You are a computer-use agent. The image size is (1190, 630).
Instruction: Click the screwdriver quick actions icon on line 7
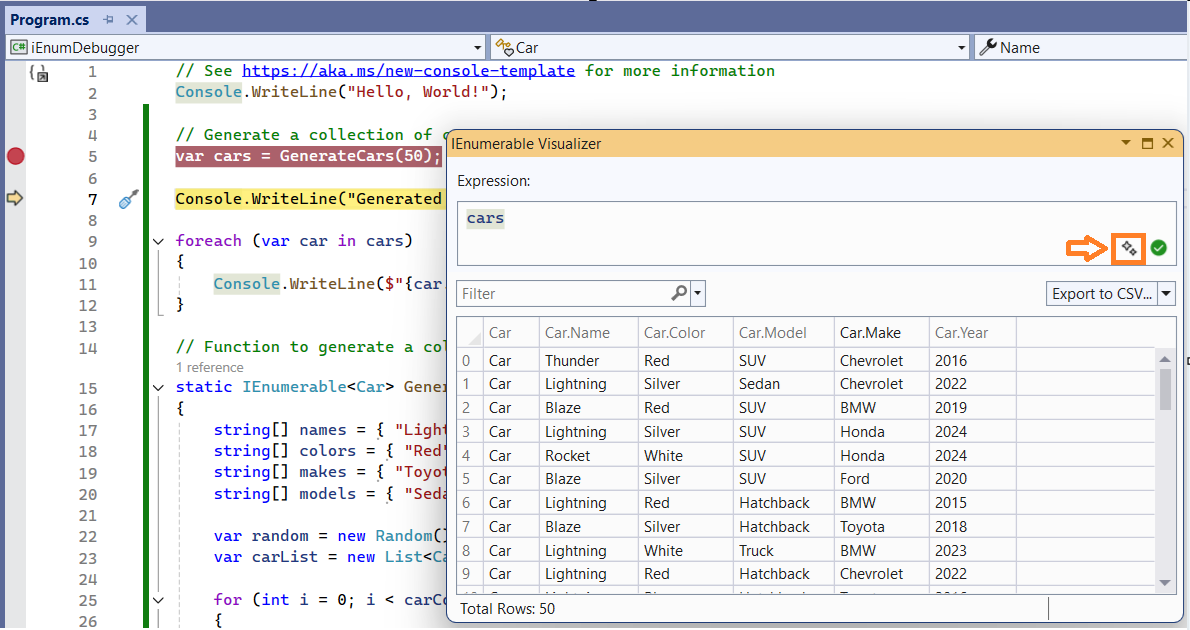coord(128,199)
